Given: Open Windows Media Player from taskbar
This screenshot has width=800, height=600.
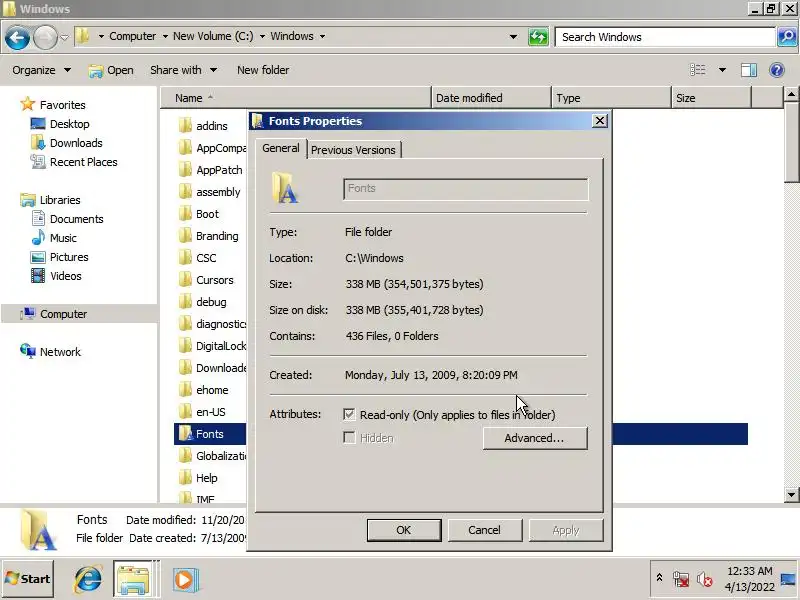Looking at the screenshot, I should (185, 580).
